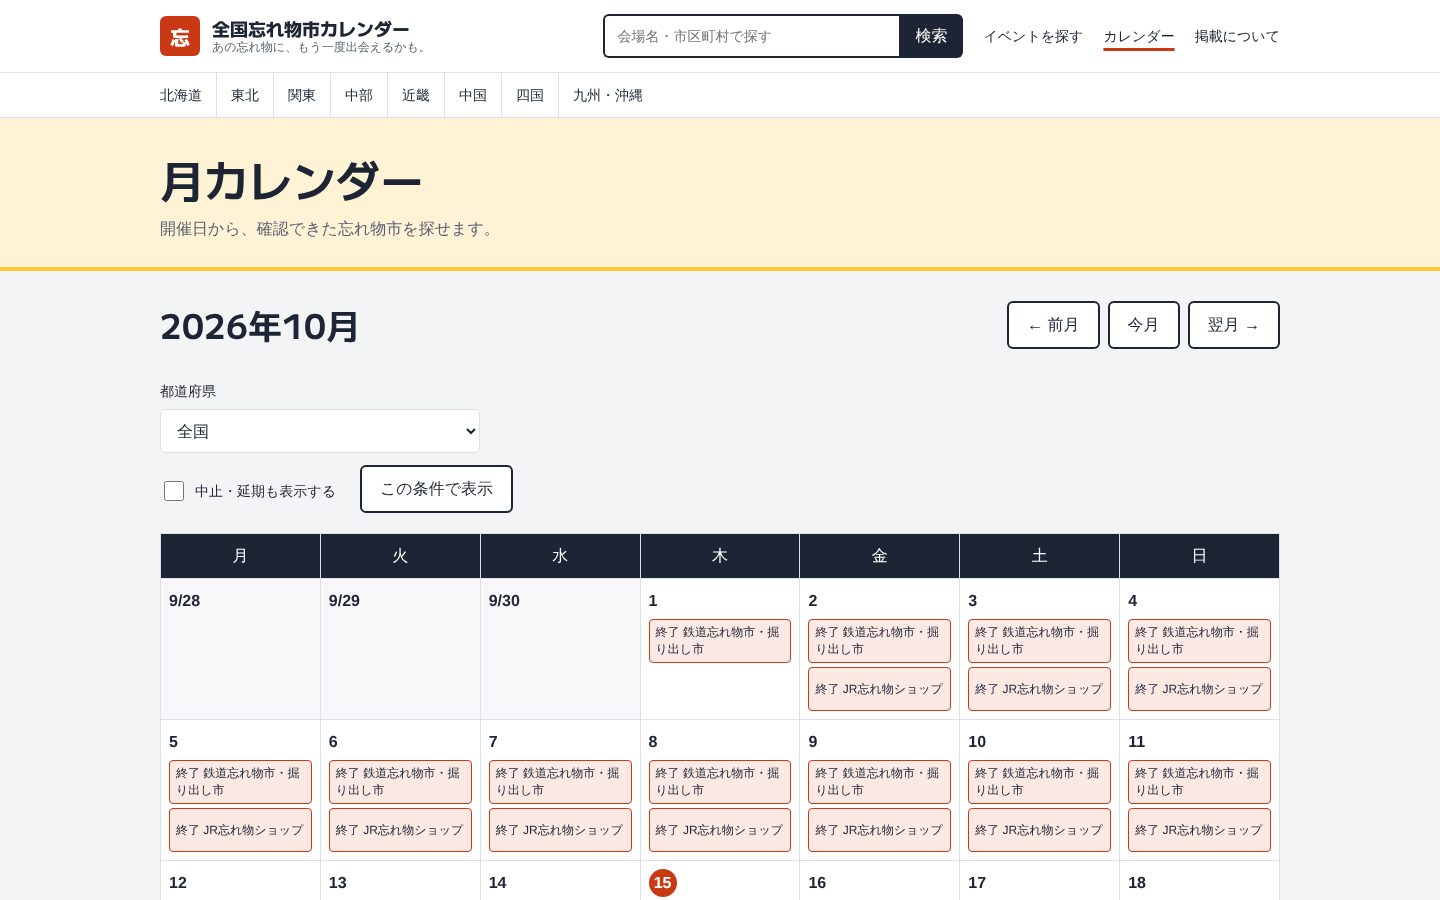Jump to current month with 今月

(1144, 325)
